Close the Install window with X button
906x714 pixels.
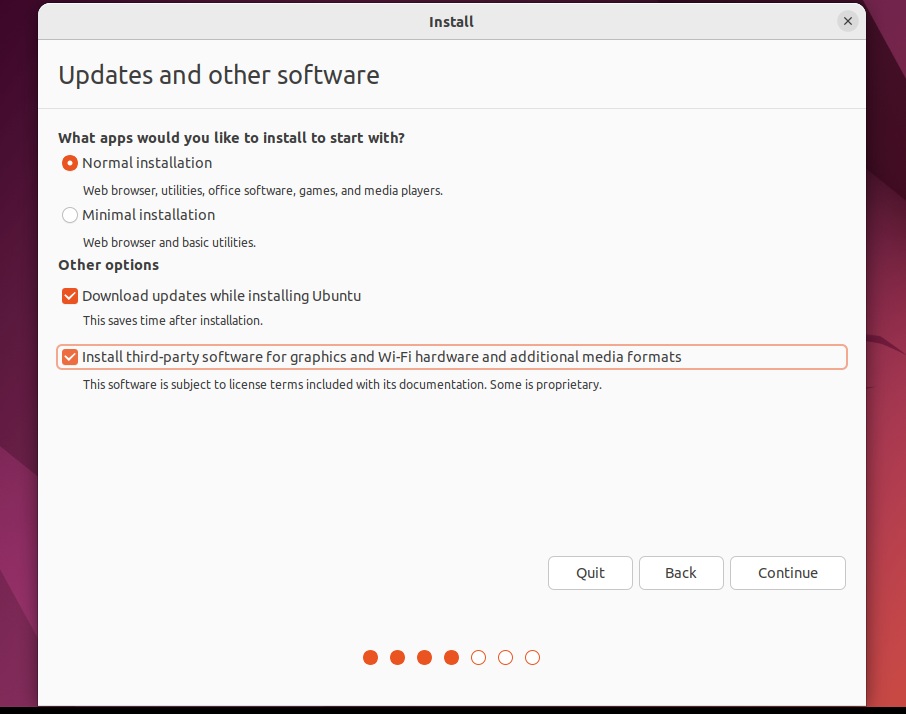[847, 21]
